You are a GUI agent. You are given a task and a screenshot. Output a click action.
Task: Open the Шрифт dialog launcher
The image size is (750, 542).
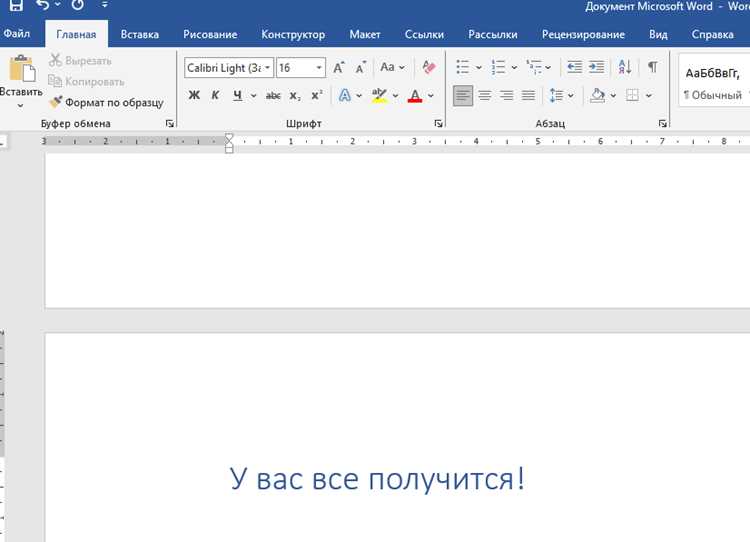[x=438, y=123]
